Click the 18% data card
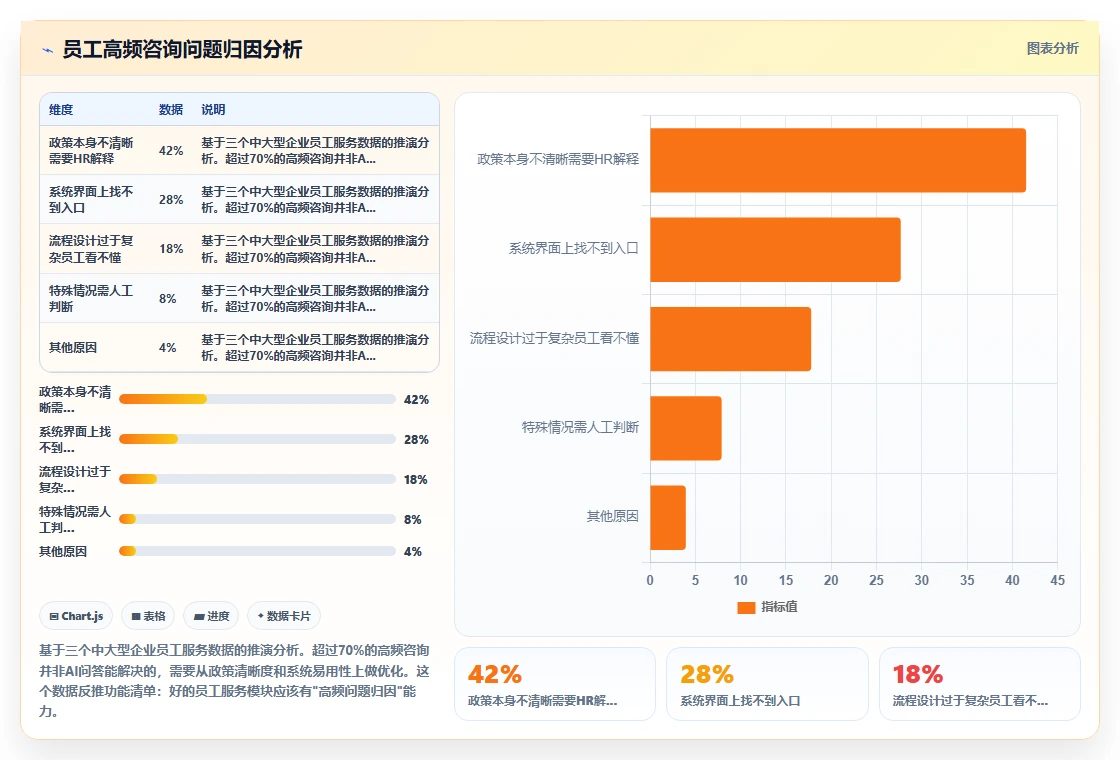Viewport: 1120px width, 760px height. [979, 684]
